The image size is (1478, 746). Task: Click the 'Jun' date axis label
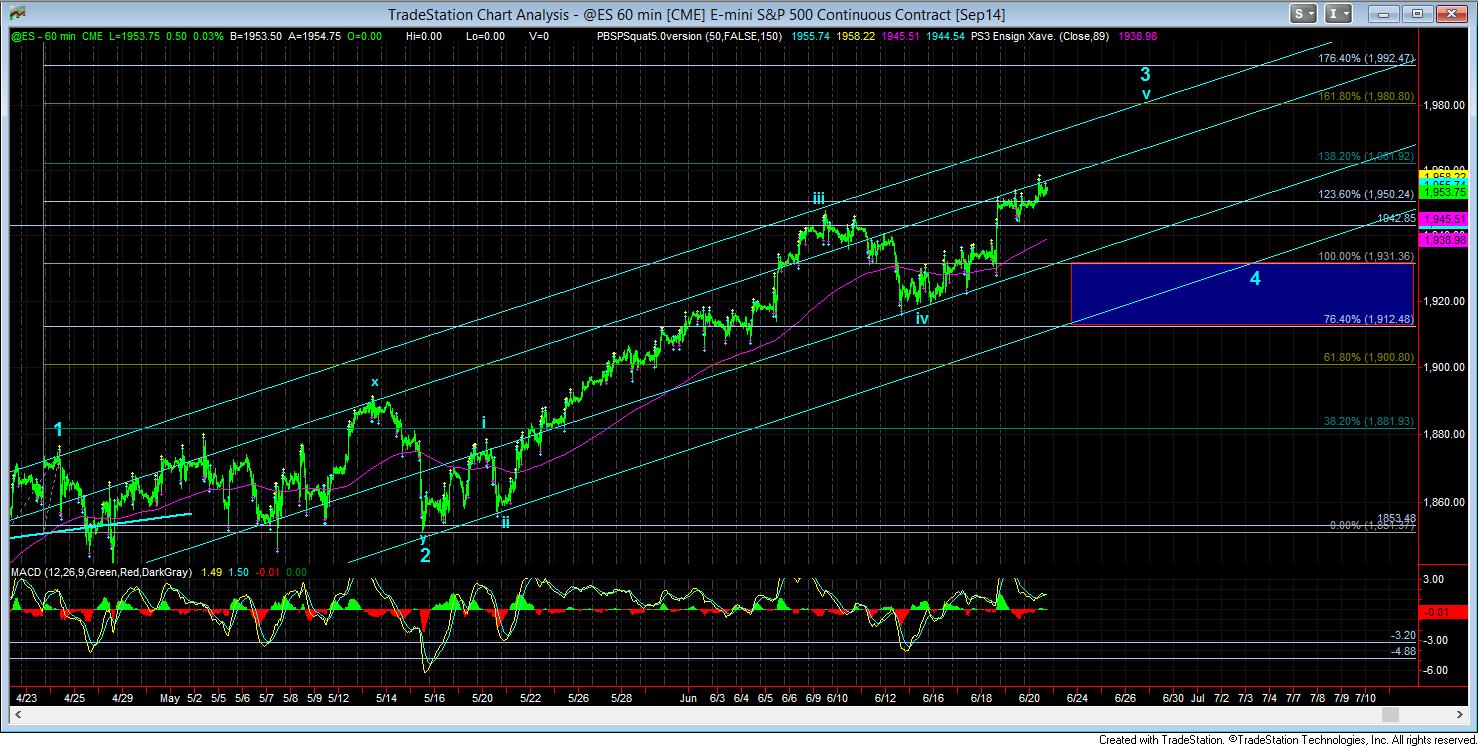click(x=688, y=697)
